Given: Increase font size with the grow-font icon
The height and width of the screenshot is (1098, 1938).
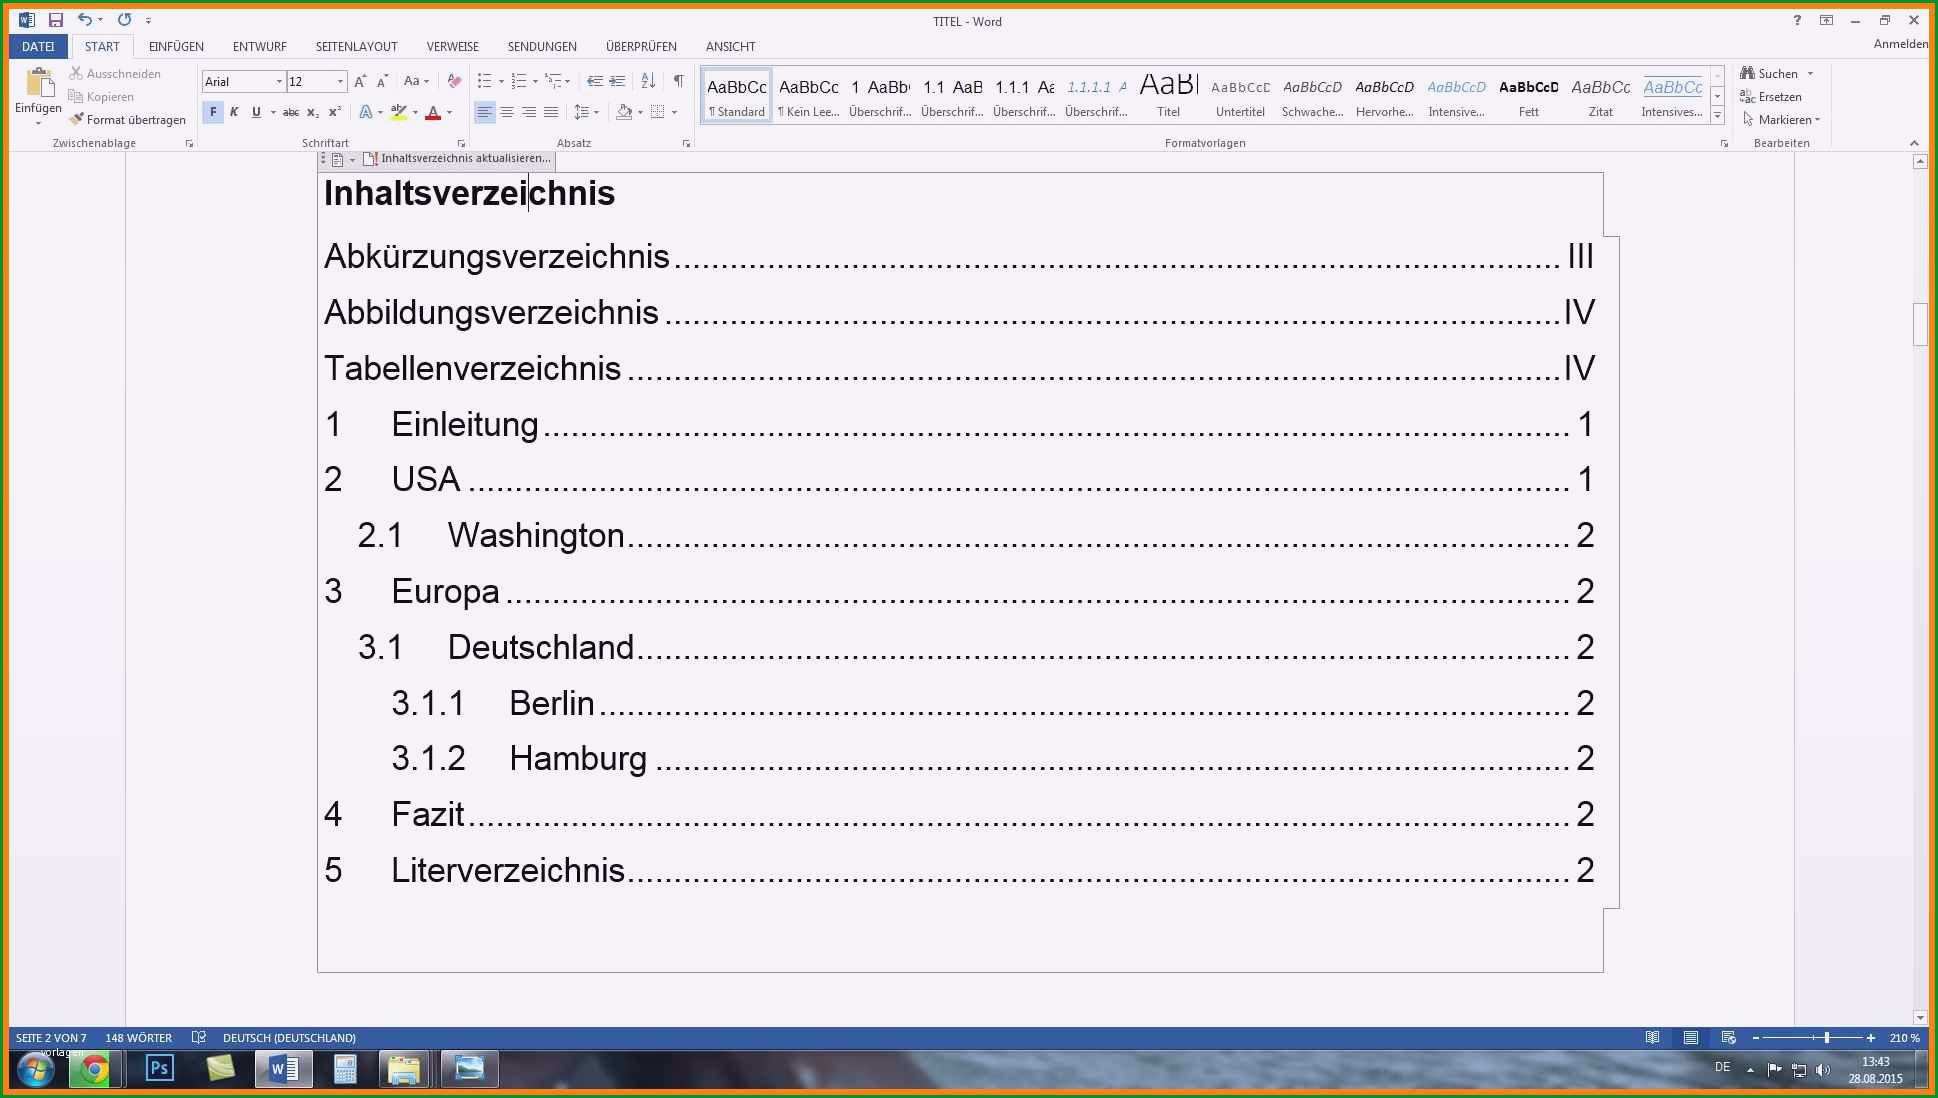Looking at the screenshot, I should tap(360, 81).
